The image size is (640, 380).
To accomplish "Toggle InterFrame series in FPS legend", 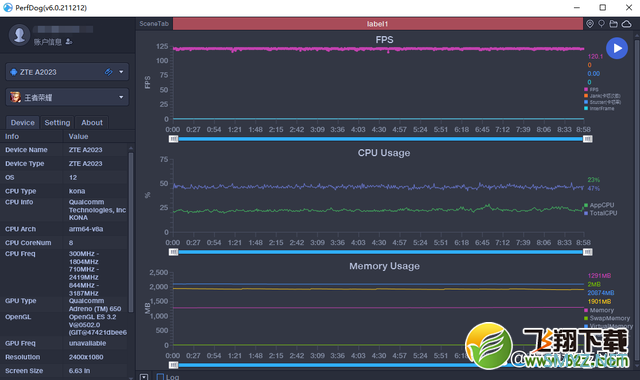I will click(x=599, y=109).
